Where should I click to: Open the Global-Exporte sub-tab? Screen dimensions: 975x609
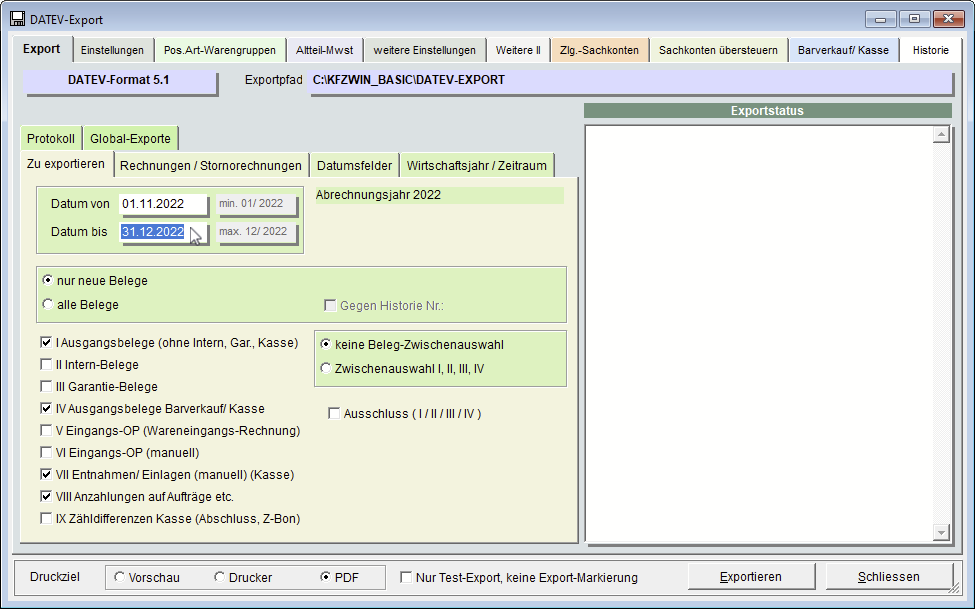pos(130,138)
